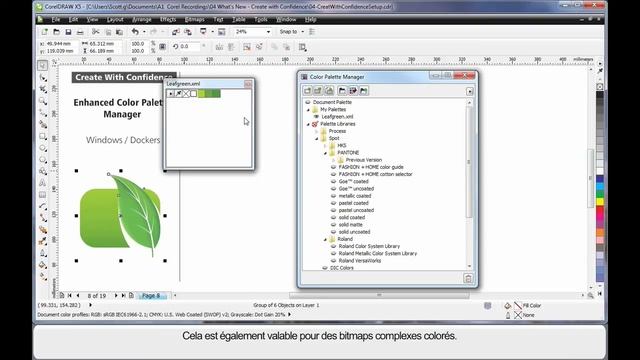Expand the HKS folder node

[325, 146]
